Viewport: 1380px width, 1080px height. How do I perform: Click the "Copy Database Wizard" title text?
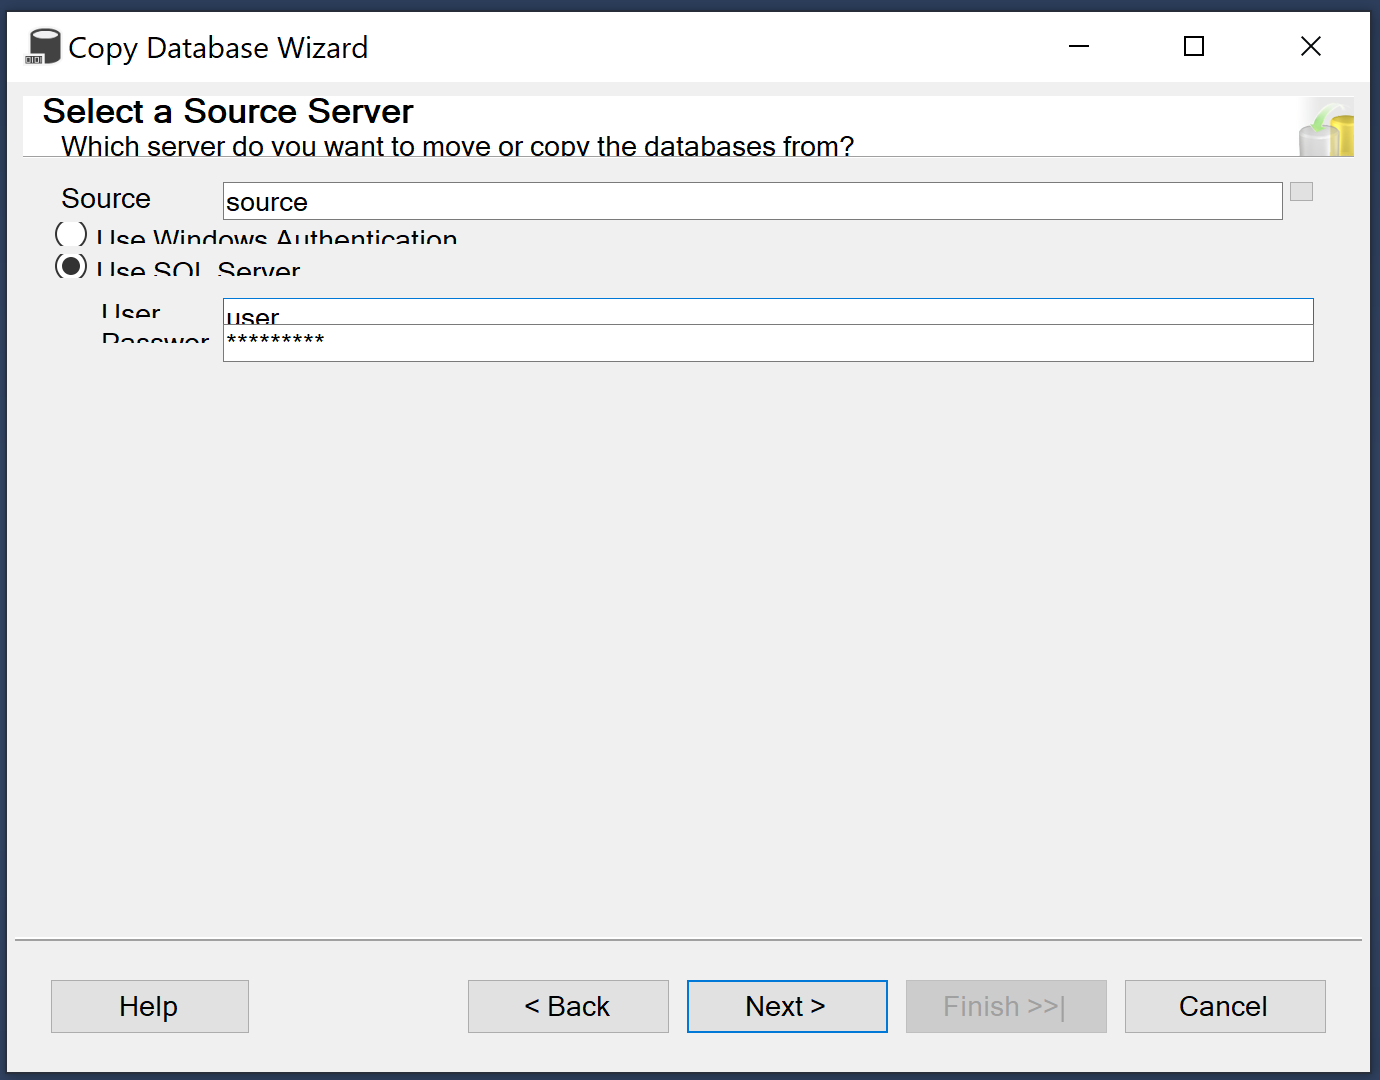217,47
